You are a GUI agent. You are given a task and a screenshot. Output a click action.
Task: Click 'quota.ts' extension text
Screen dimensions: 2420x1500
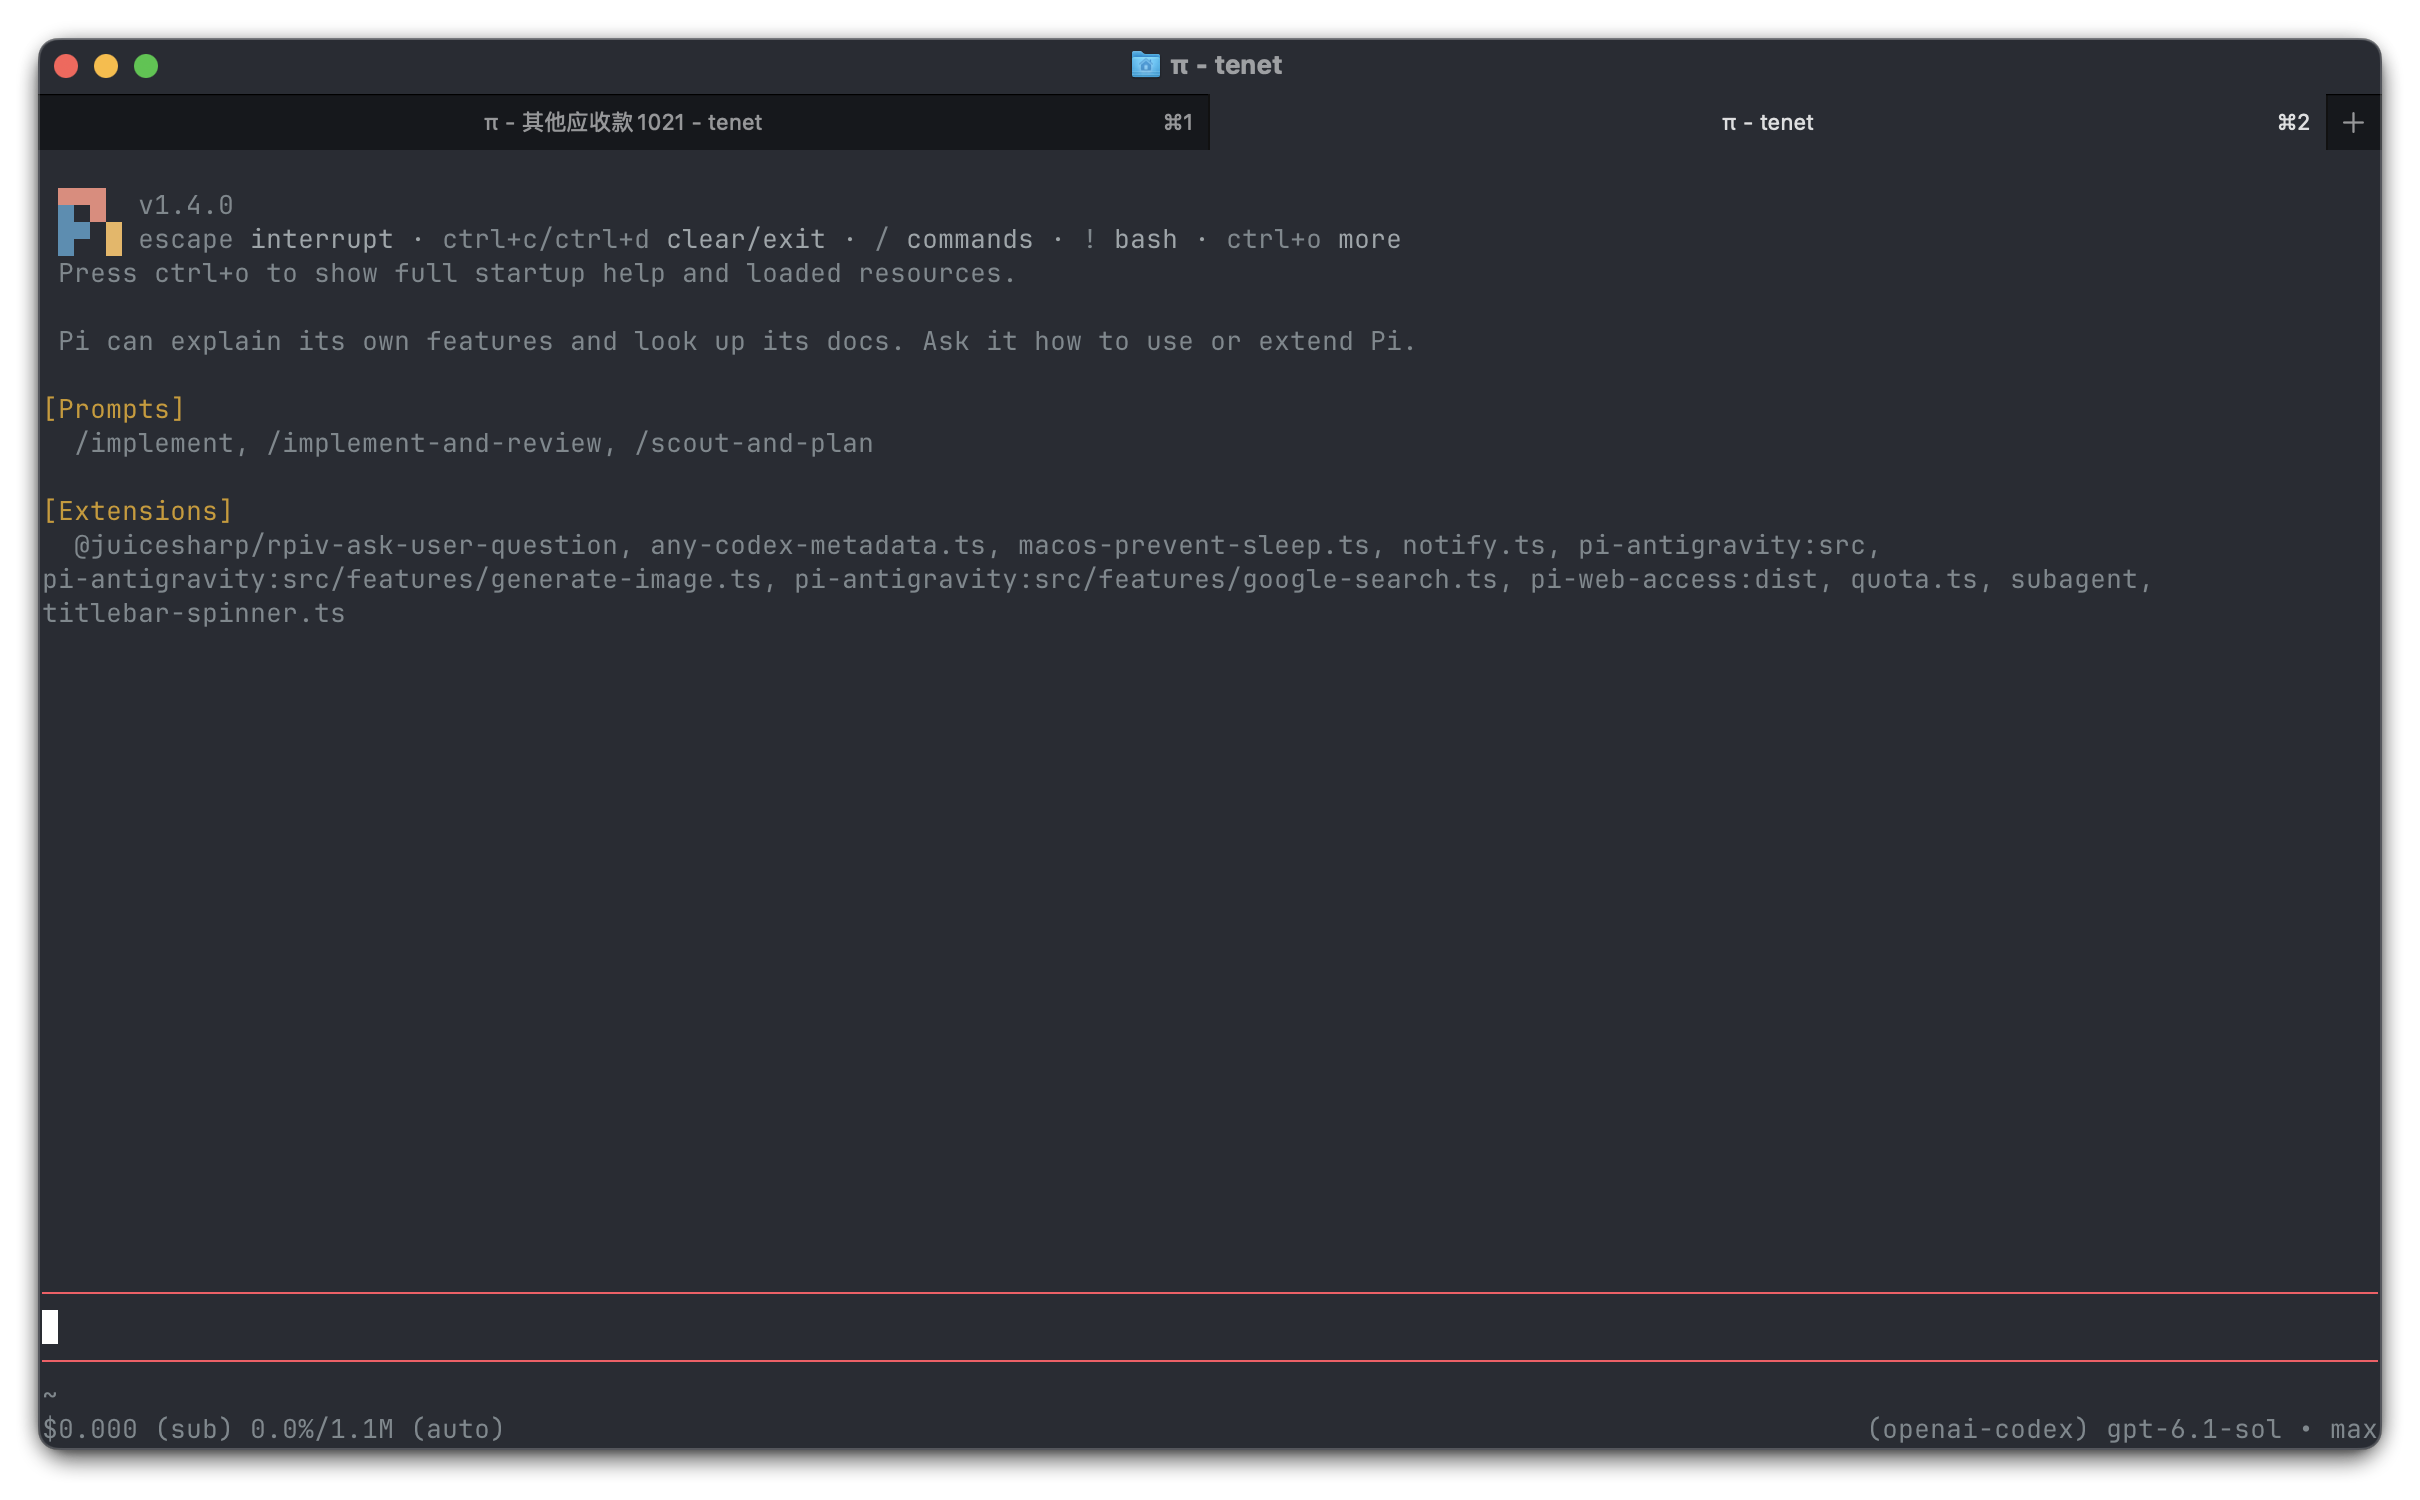pos(1914,579)
